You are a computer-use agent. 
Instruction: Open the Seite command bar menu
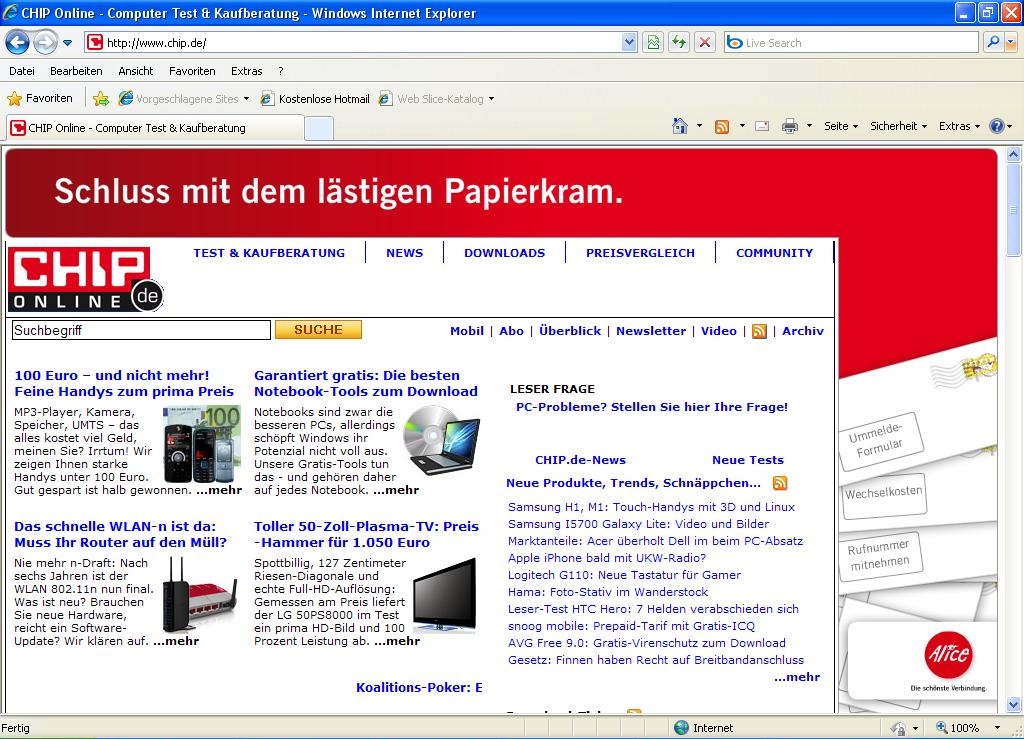840,126
